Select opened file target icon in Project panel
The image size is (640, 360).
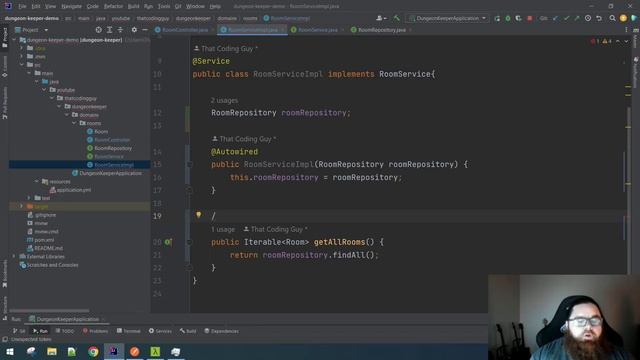tap(98, 30)
